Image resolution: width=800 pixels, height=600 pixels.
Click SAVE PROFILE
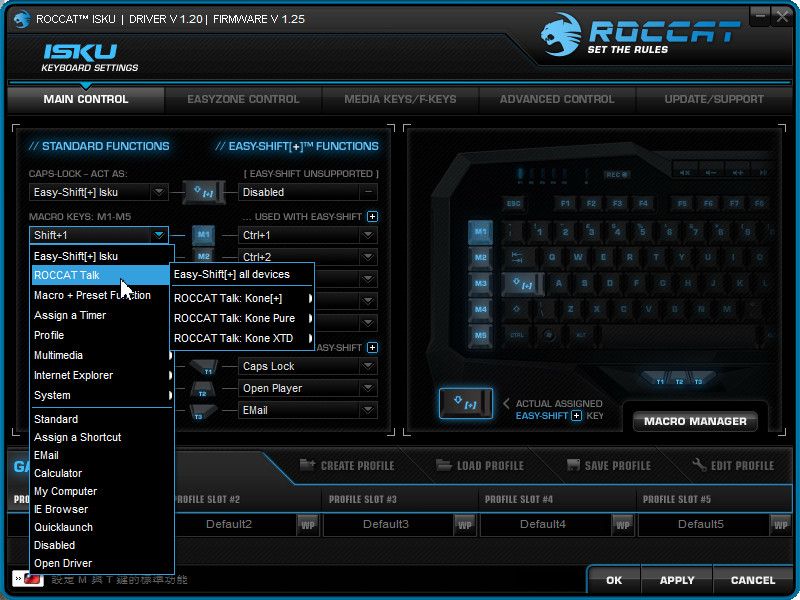(x=609, y=465)
